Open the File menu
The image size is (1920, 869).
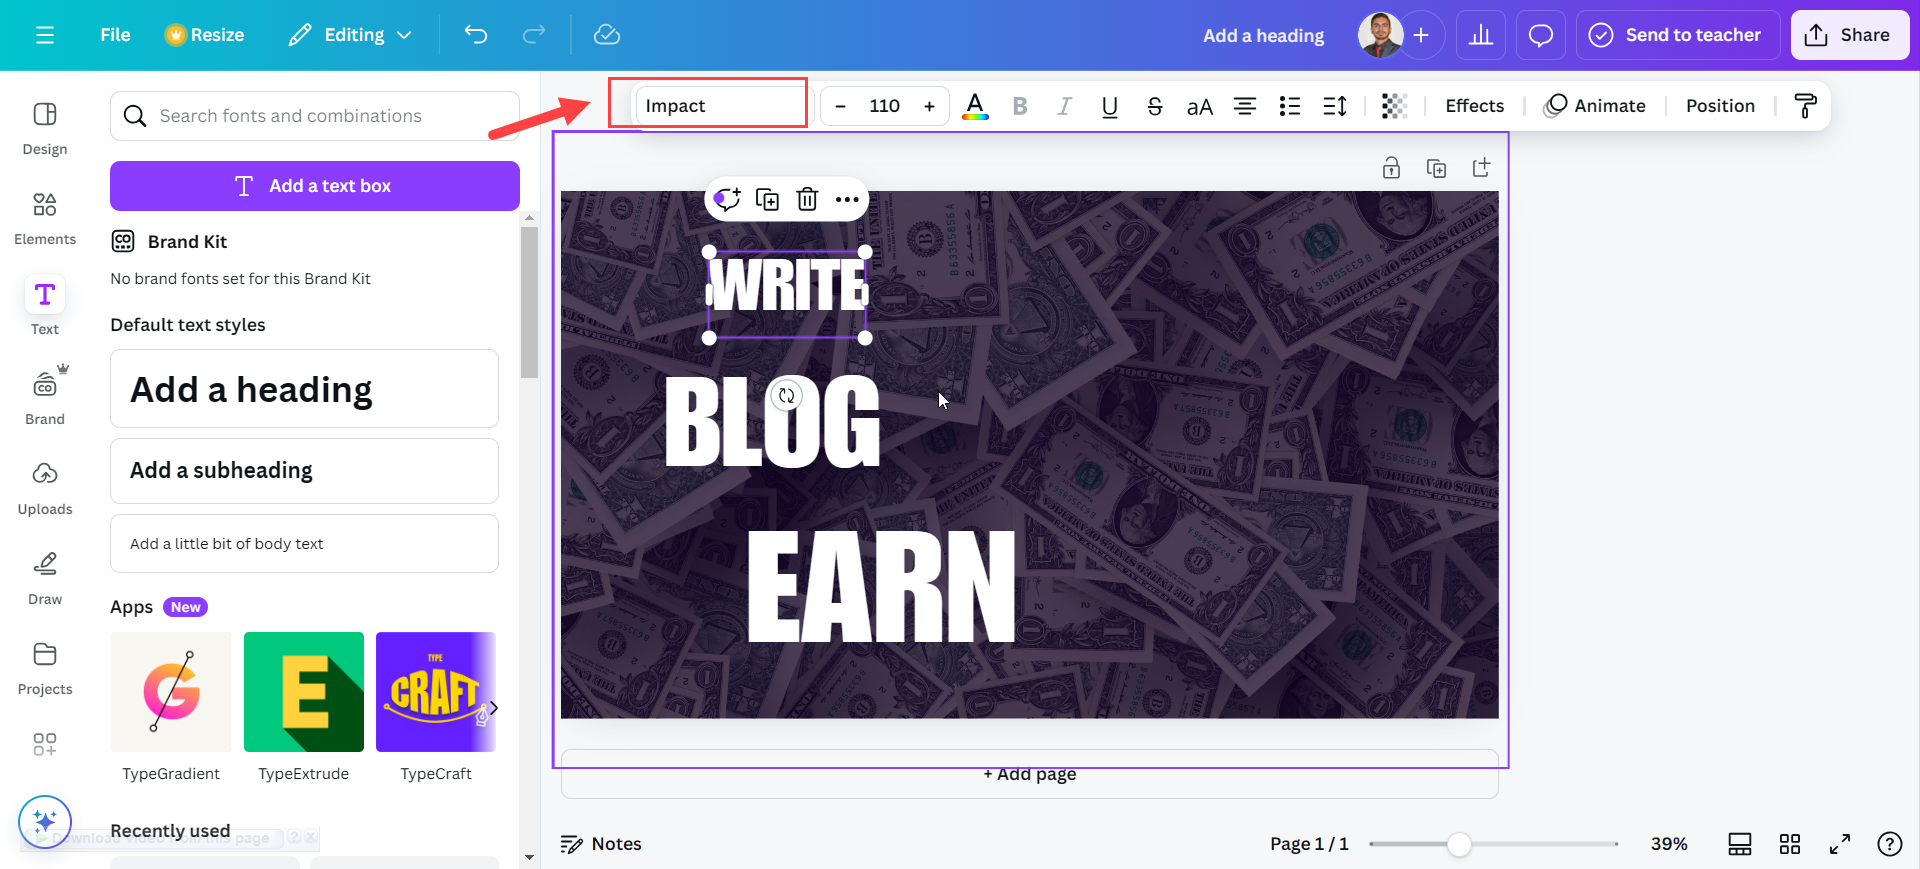pyautogui.click(x=115, y=35)
